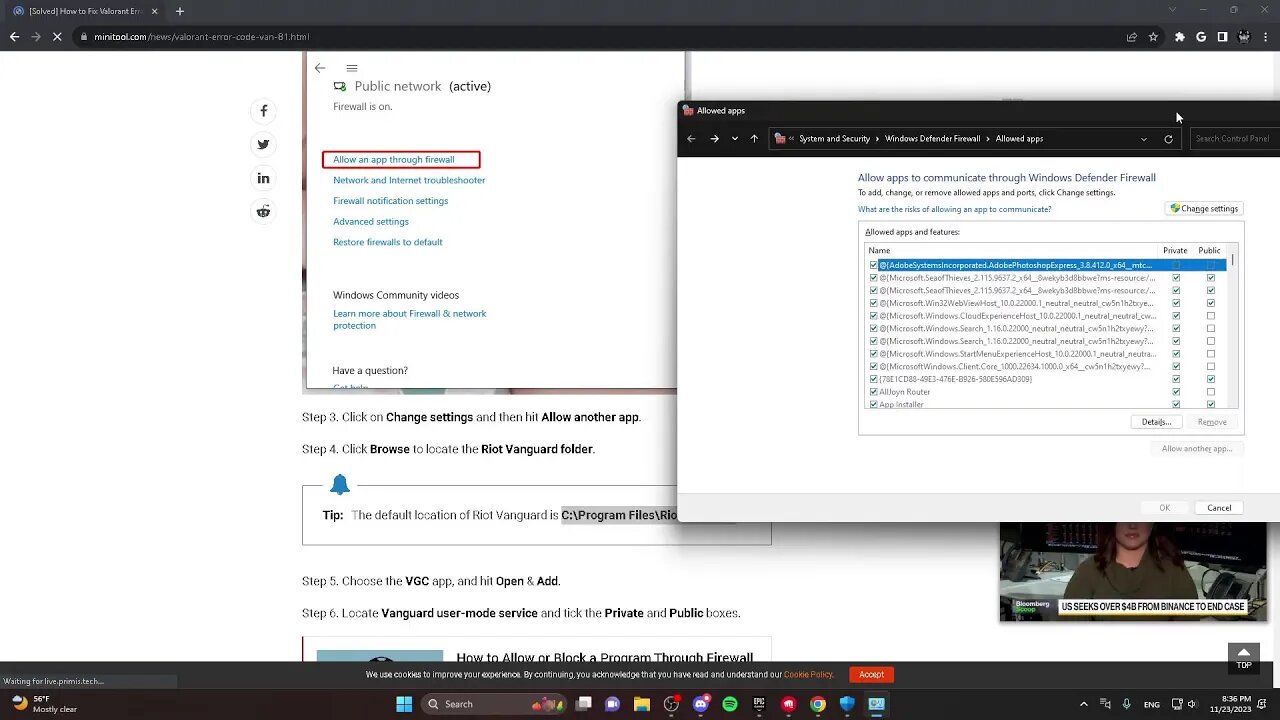Image resolution: width=1280 pixels, height=720 pixels.
Task: Share the article on Reddit
Action: 264,211
